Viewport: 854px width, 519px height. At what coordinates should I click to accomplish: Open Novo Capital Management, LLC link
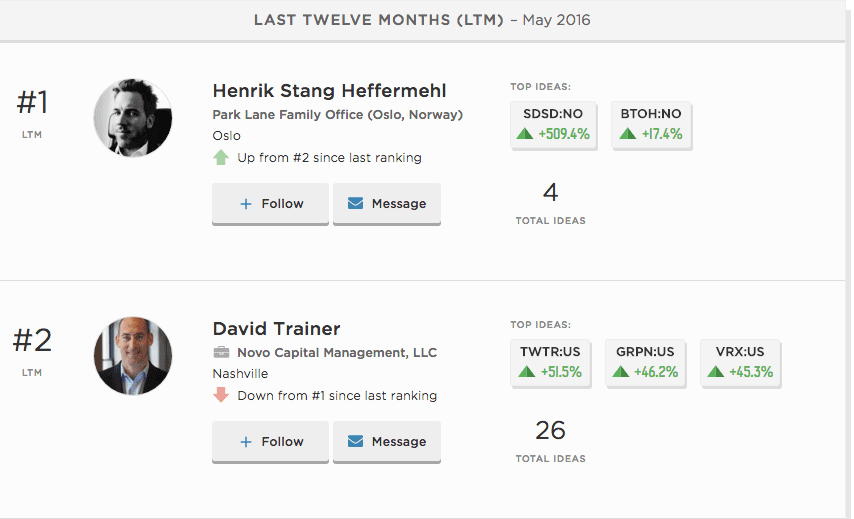coord(337,353)
